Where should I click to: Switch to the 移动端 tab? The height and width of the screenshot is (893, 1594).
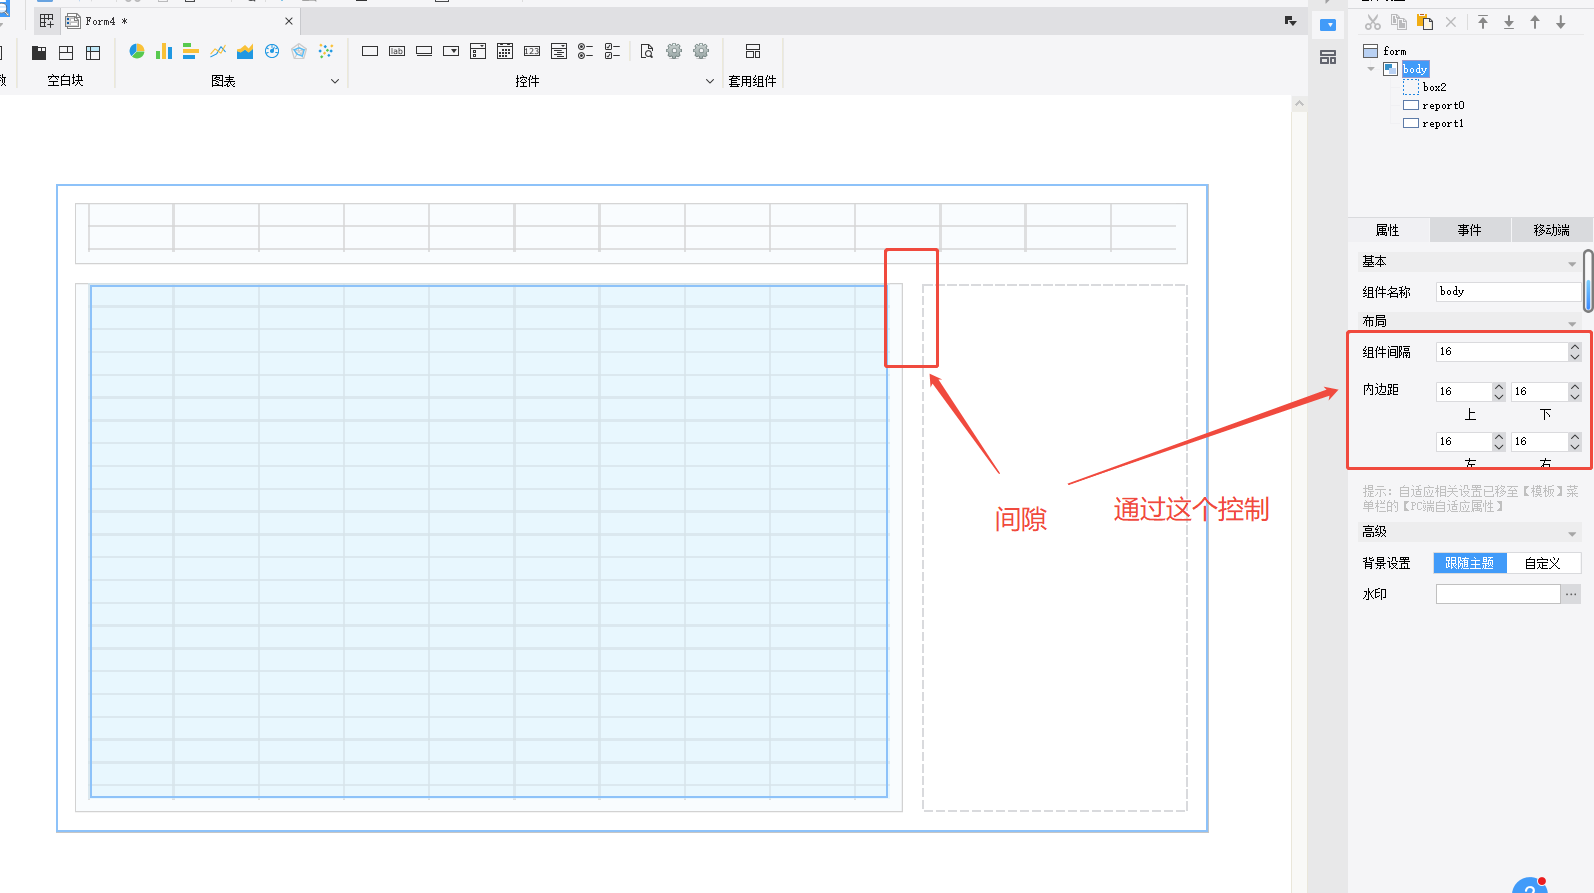[1551, 230]
